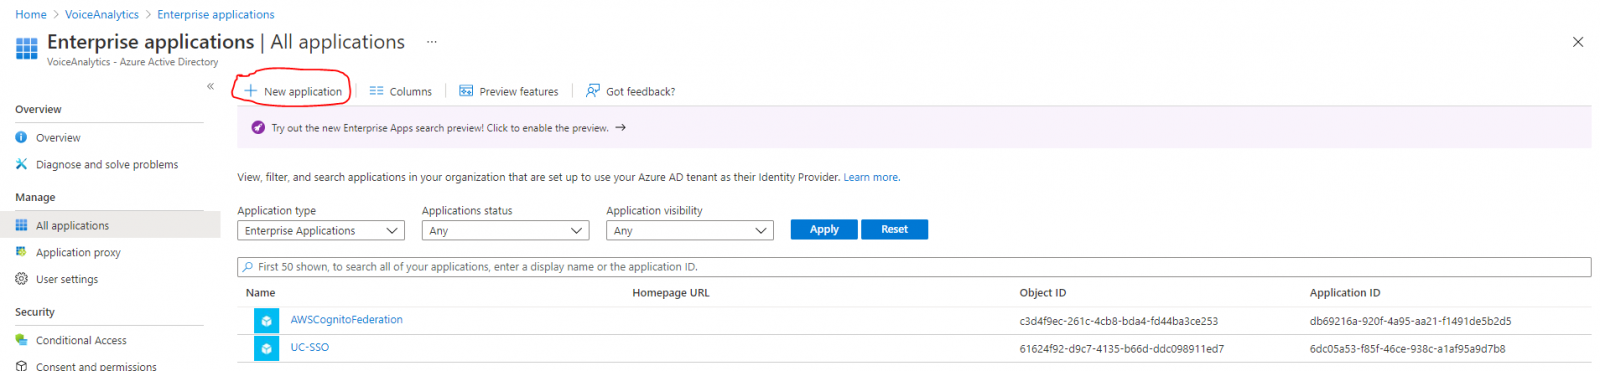Open the more options ellipsis
Screen dimensions: 1600x371
432,42
